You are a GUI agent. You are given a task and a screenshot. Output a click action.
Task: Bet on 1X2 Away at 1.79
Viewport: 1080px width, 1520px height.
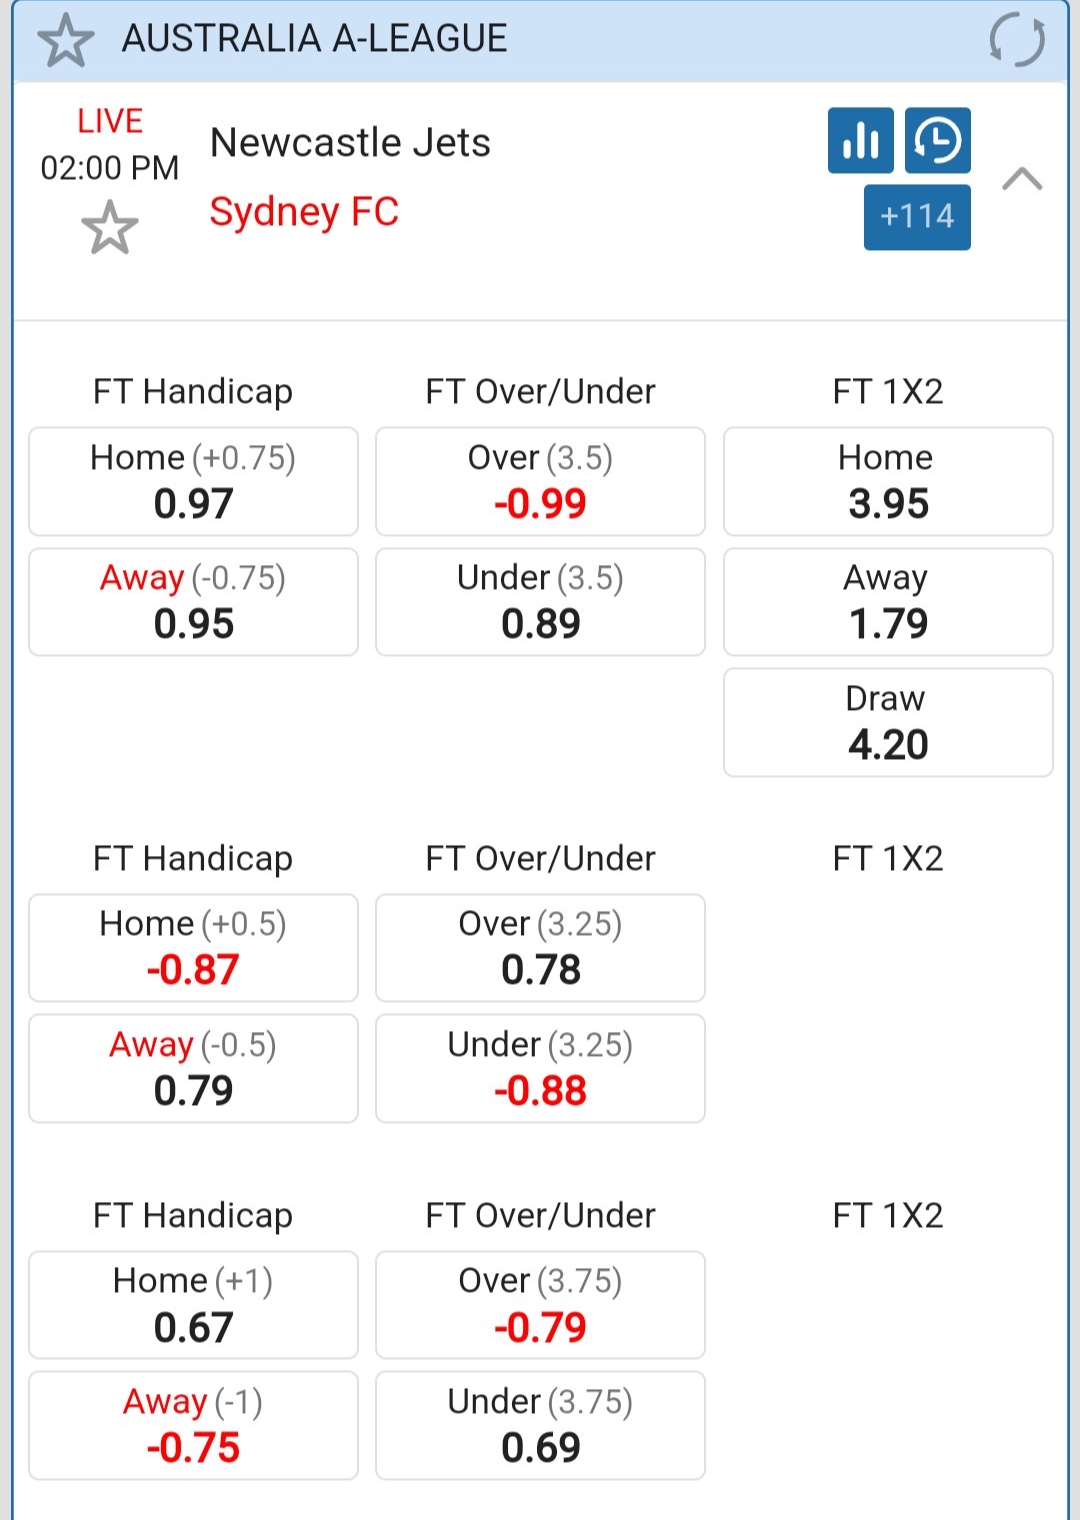tap(888, 602)
